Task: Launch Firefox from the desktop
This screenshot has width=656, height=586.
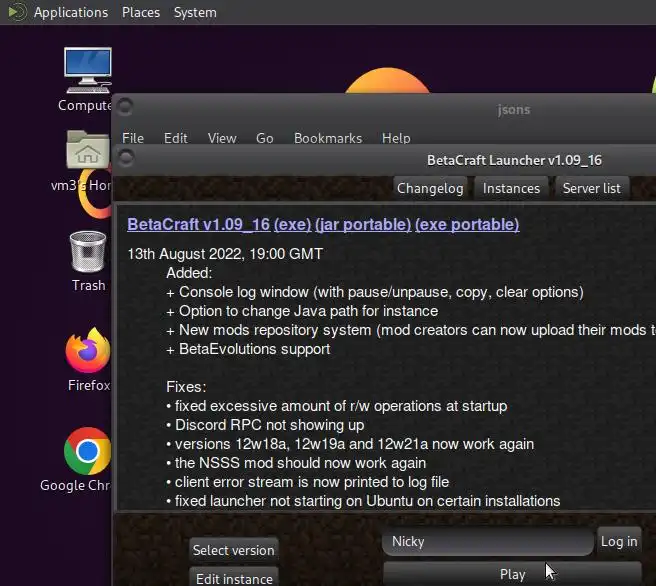Action: (88, 351)
